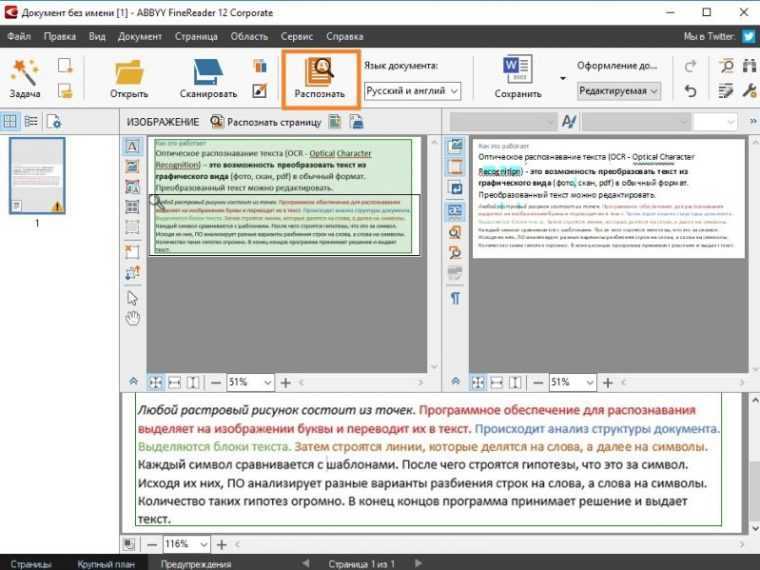760x570 pixels.
Task: Open the Вид menu
Action: (x=97, y=36)
